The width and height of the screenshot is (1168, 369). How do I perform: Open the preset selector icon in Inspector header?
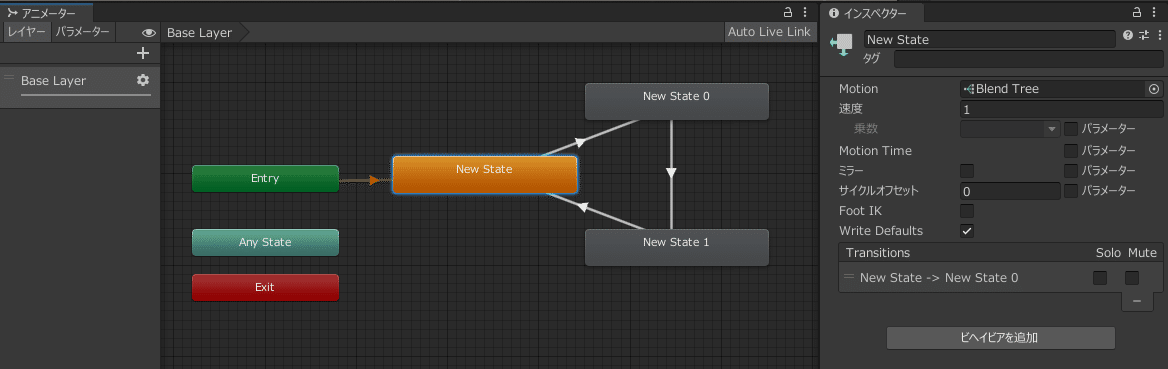pyautogui.click(x=1144, y=36)
